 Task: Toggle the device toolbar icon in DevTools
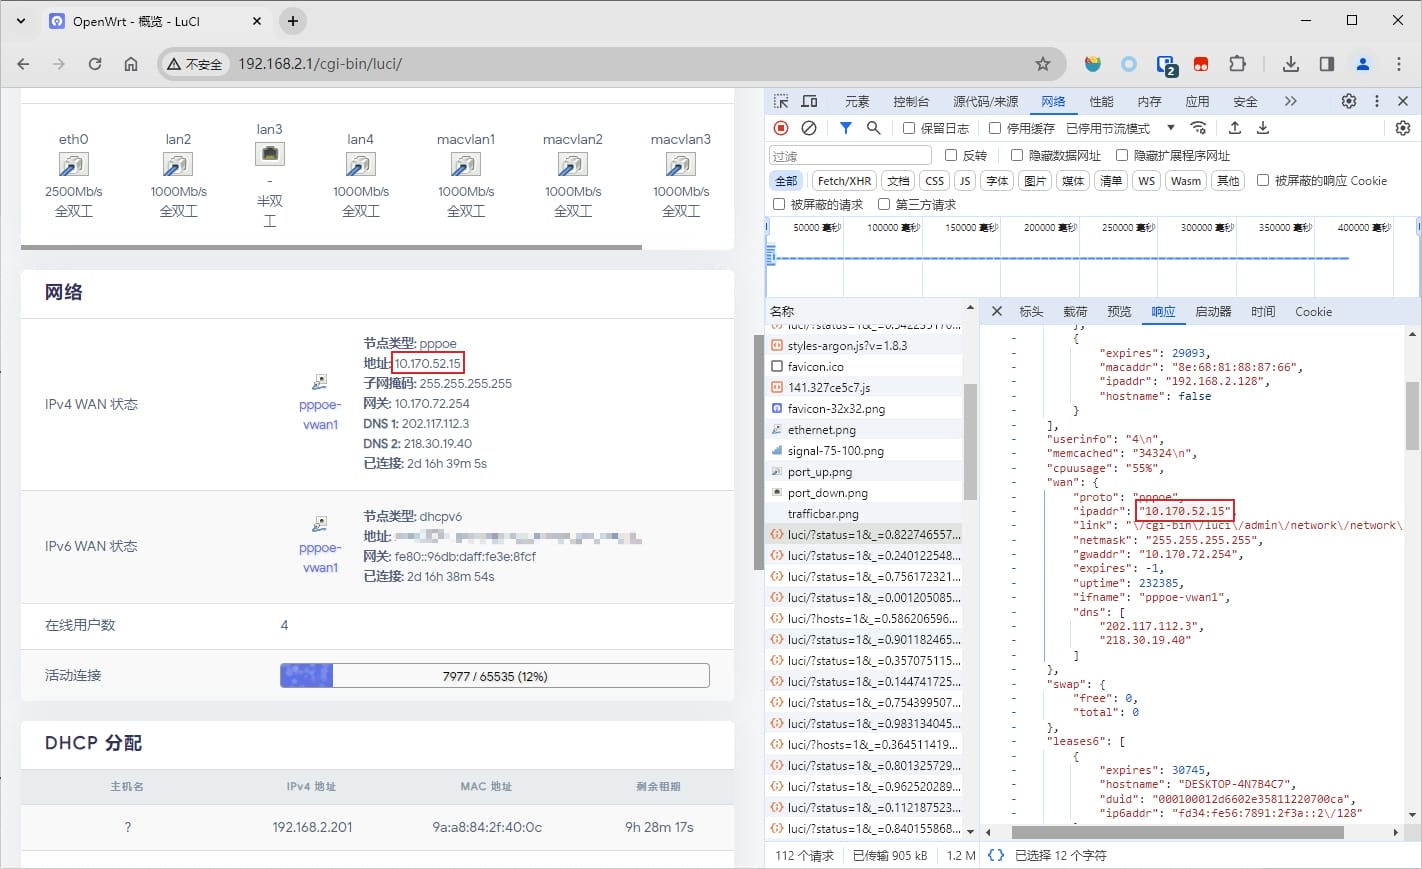pyautogui.click(x=809, y=101)
